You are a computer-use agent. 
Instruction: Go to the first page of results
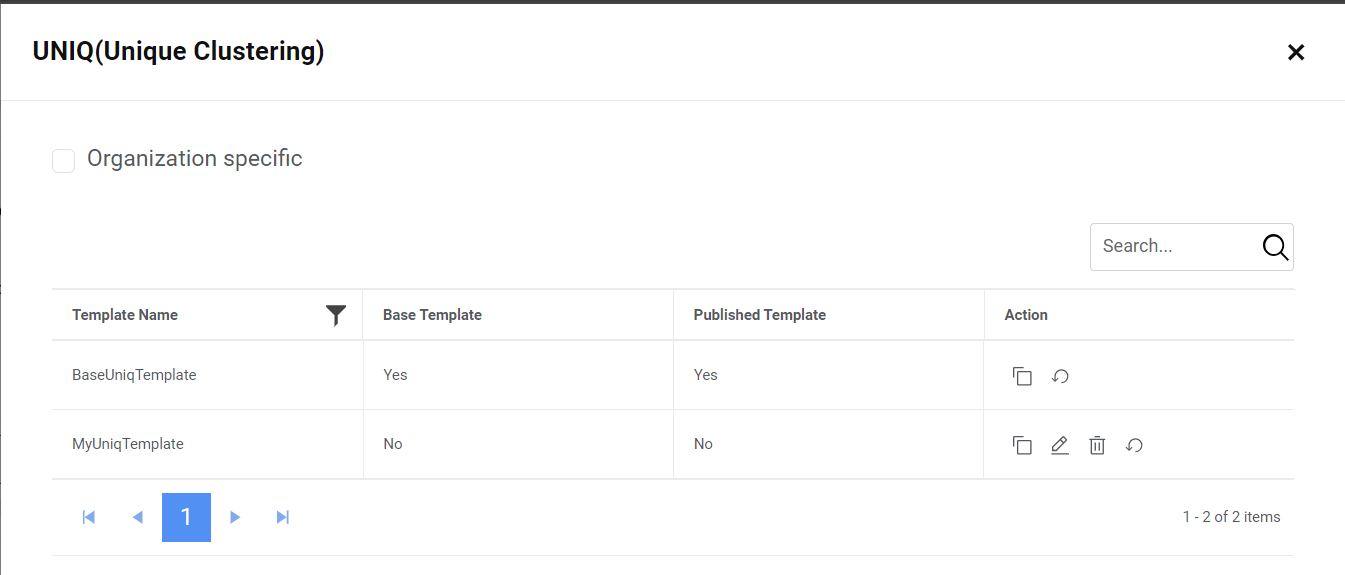tap(89, 517)
